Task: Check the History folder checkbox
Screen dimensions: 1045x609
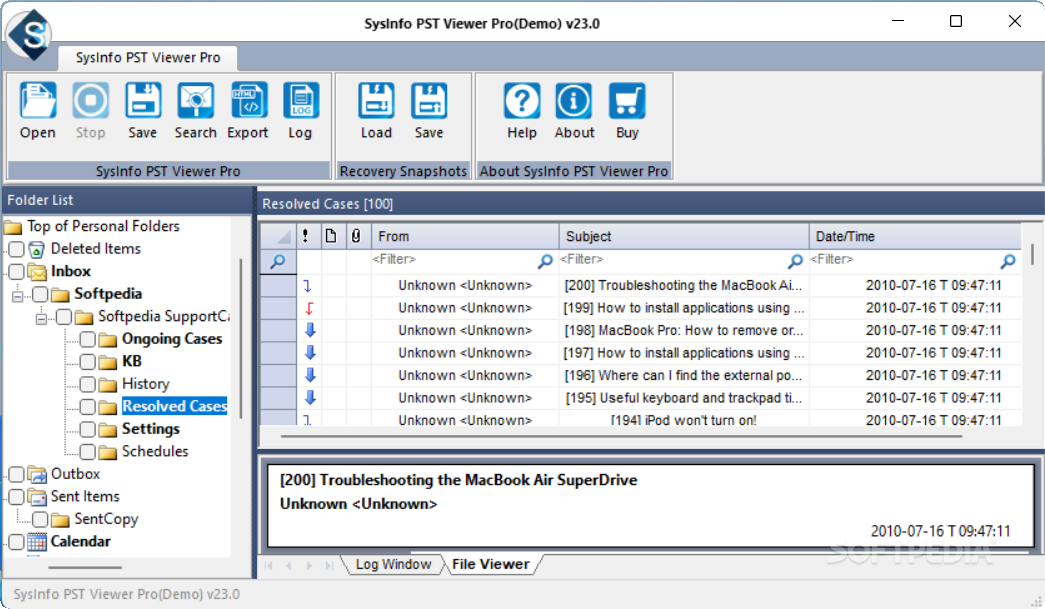Action: (87, 384)
